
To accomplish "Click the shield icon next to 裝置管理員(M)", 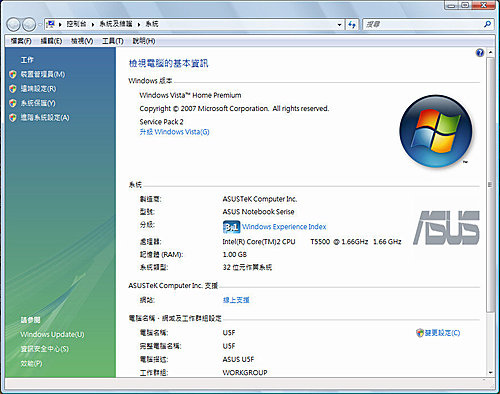I will click(13, 74).
